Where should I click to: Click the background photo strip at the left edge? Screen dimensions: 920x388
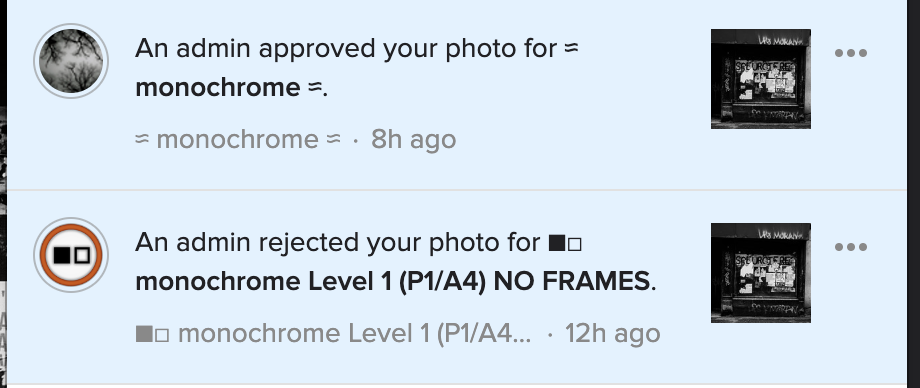point(3,194)
